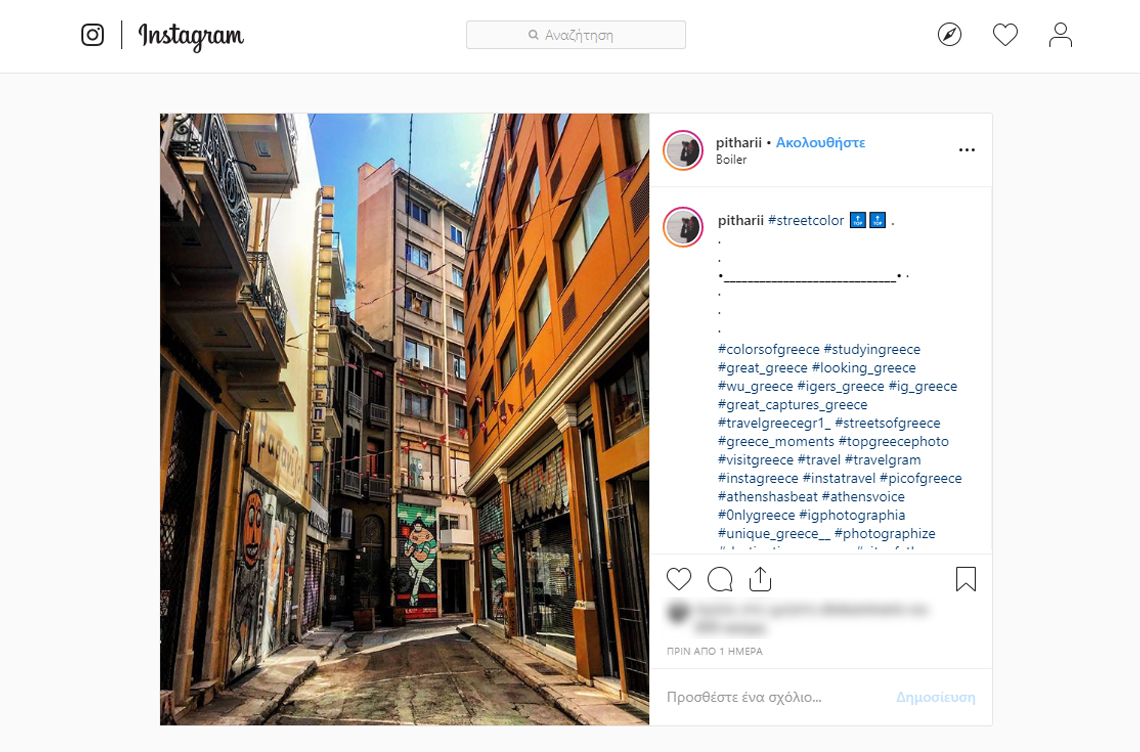Open the #streetcolor hashtag
This screenshot has height=752, width=1140.
pyautogui.click(x=805, y=220)
